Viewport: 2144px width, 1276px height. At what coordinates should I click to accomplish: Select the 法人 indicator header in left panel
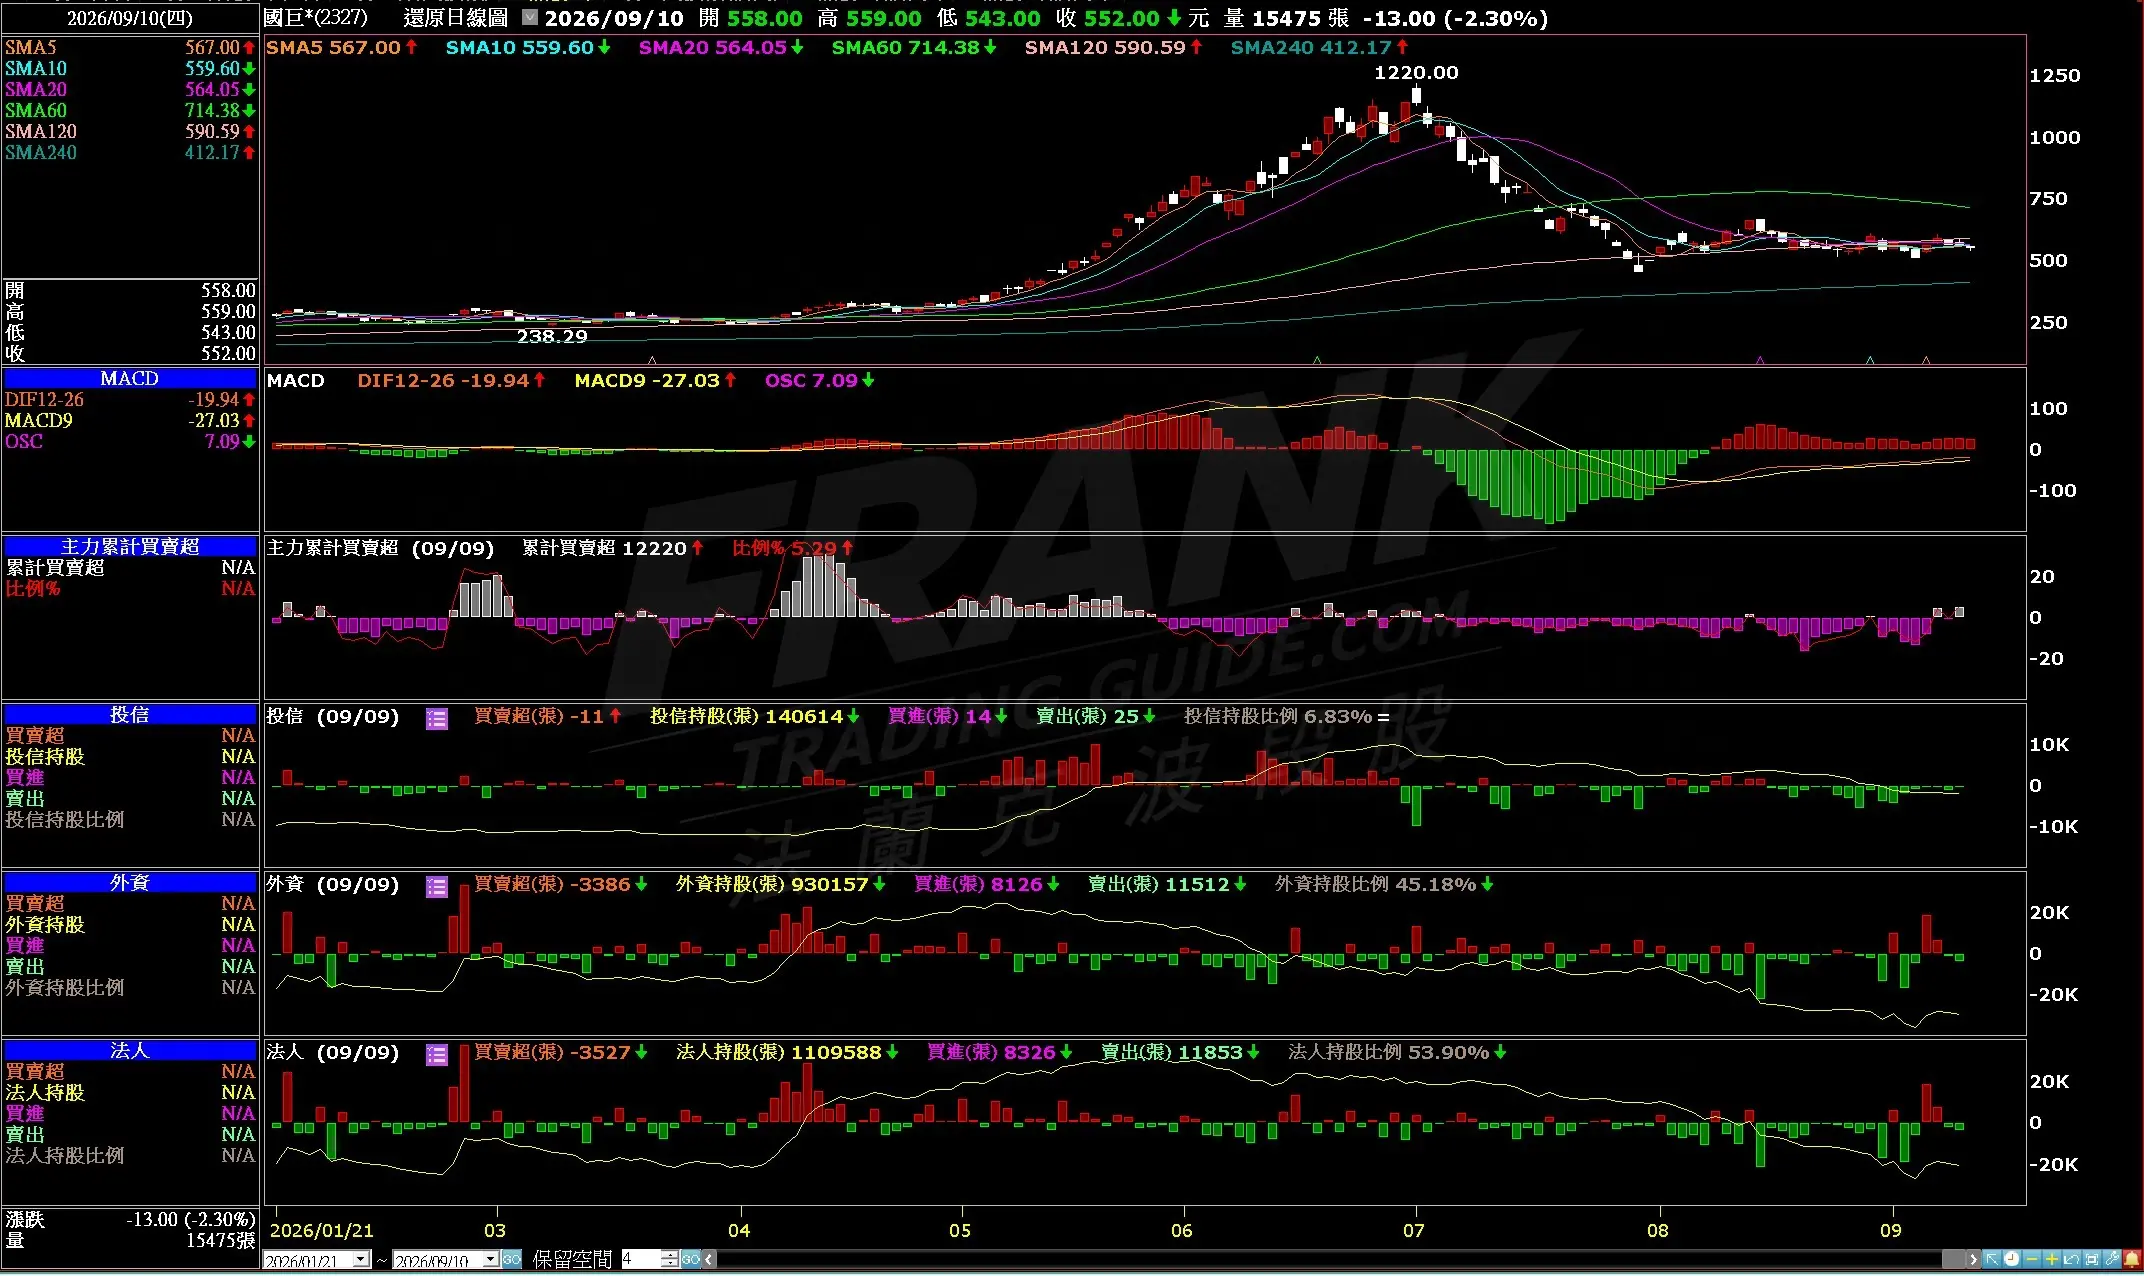130,1050
